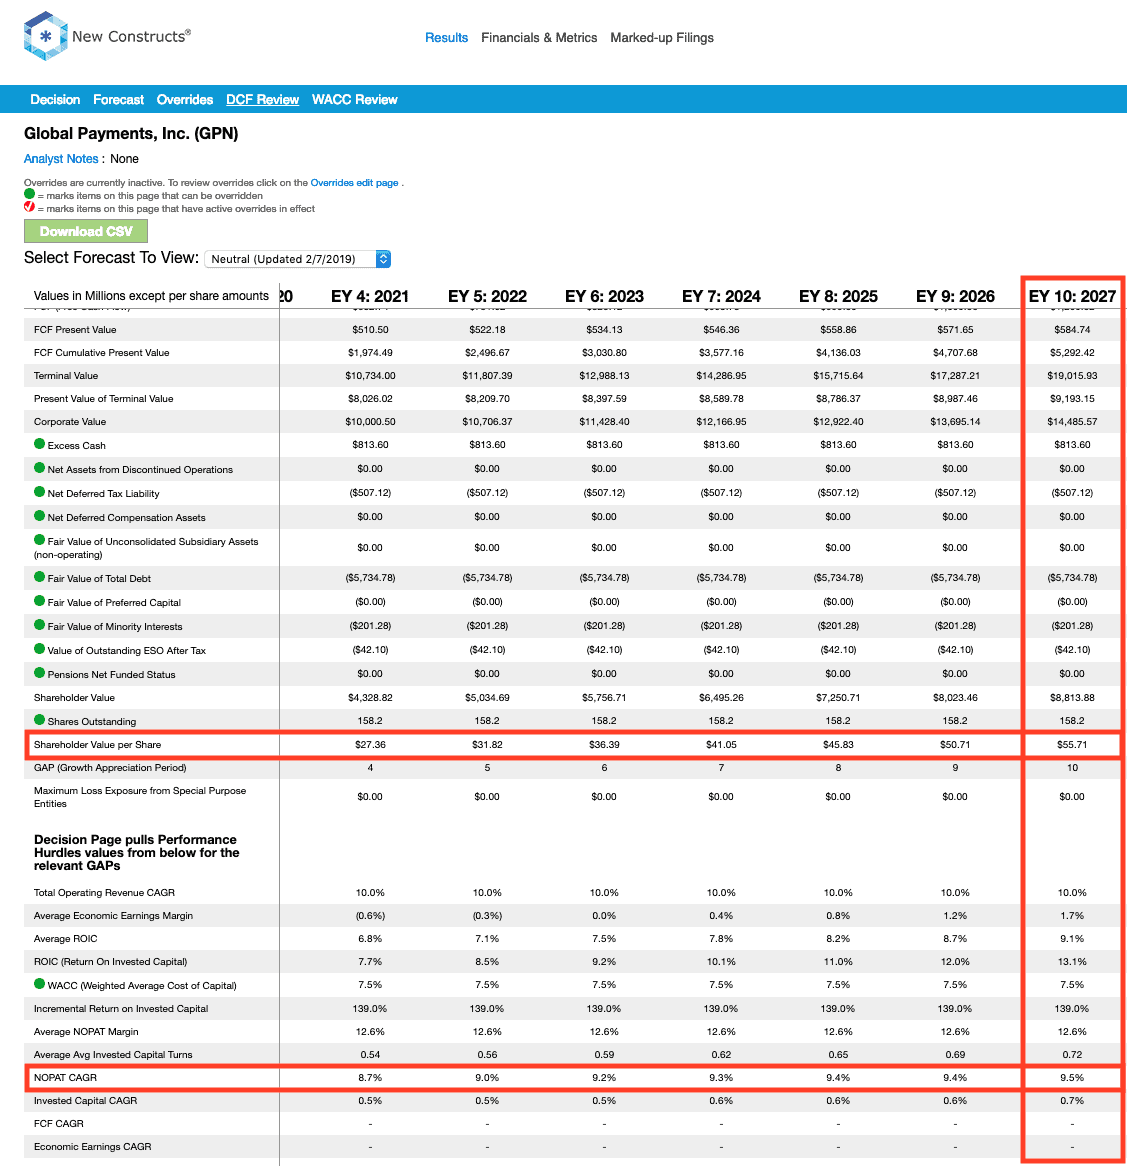Click green dot beside Shares Outstanding
Screen dimensions: 1127x1166
pos(39,720)
